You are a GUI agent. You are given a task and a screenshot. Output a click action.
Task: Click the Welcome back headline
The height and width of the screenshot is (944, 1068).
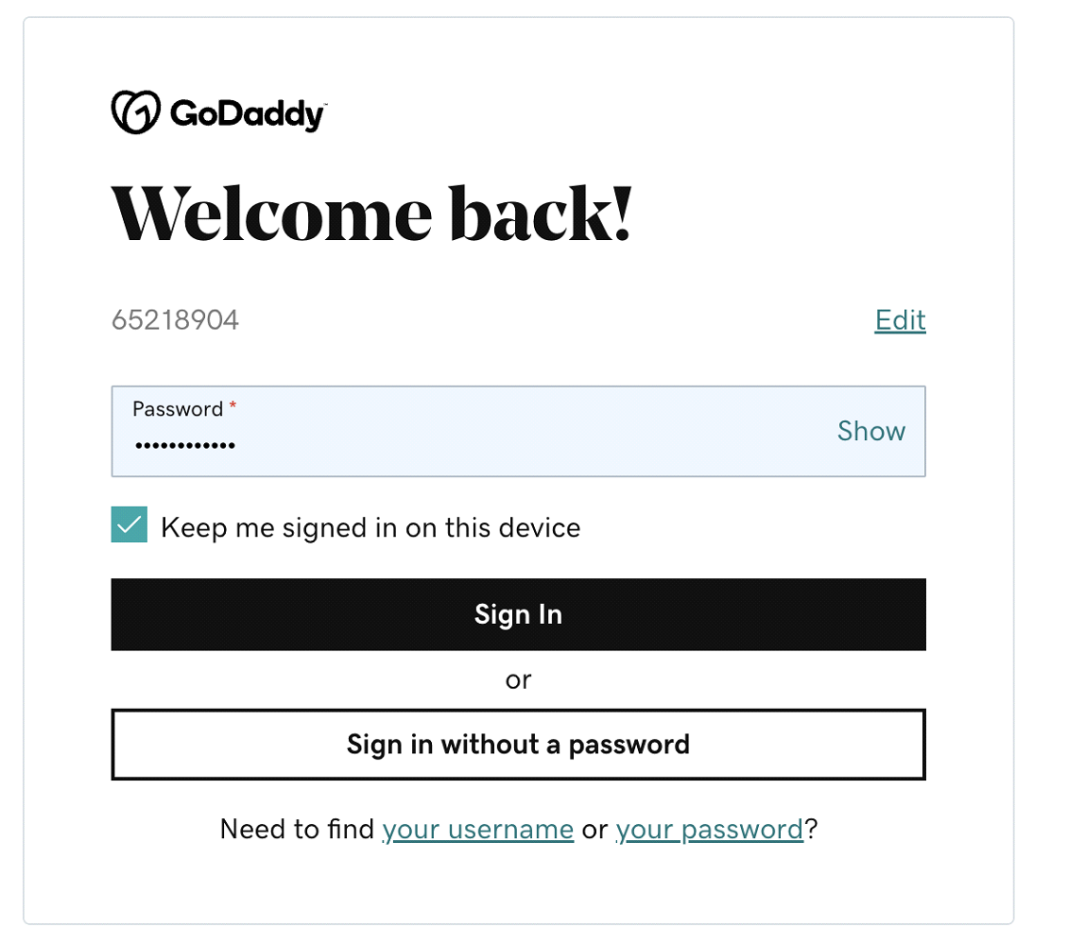[372, 212]
